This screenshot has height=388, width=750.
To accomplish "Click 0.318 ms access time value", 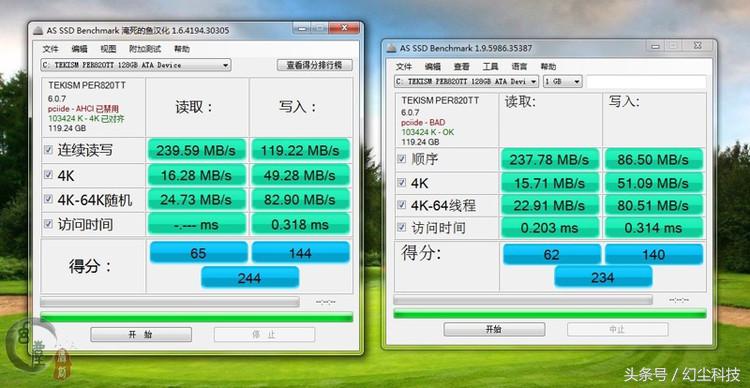I will pos(300,224).
